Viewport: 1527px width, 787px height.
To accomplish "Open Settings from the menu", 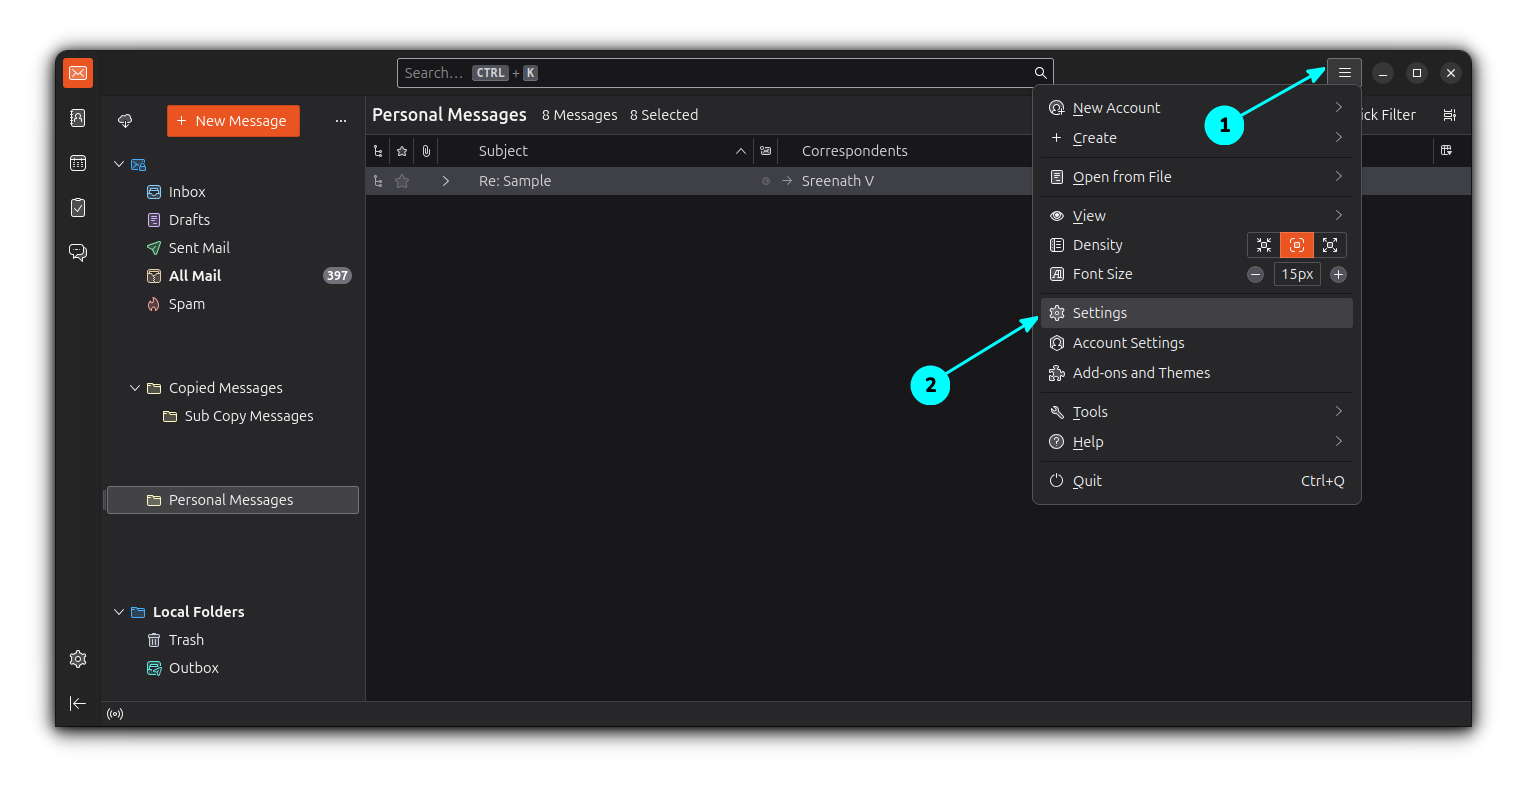I will pos(1100,313).
